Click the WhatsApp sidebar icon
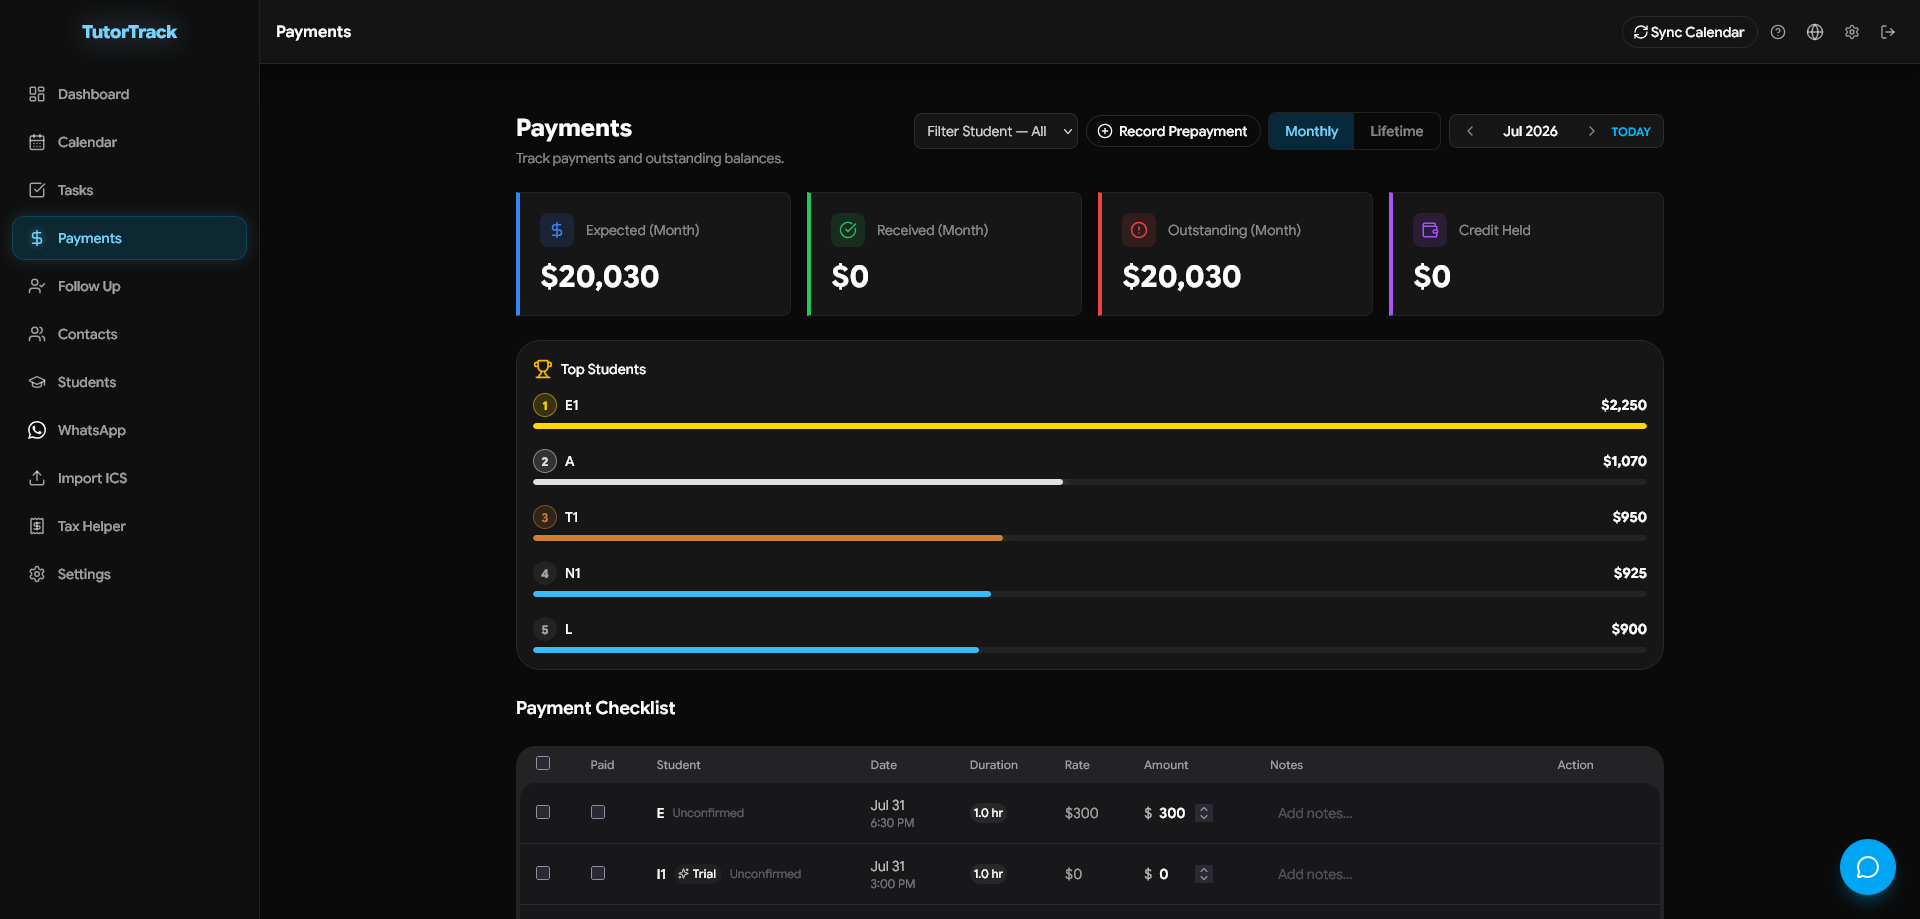1920x919 pixels. tap(37, 430)
